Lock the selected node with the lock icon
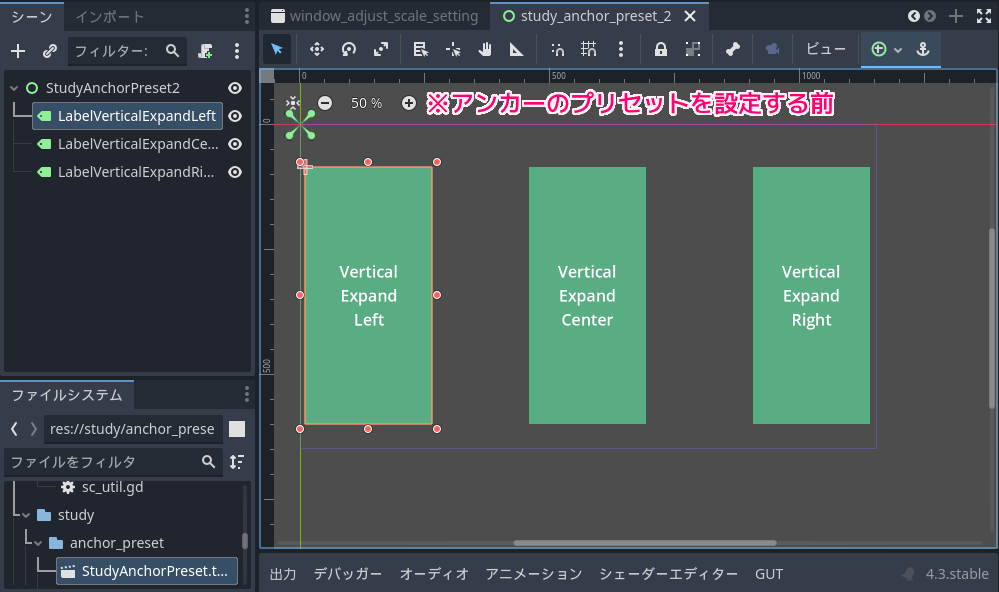999x592 pixels. coord(662,49)
